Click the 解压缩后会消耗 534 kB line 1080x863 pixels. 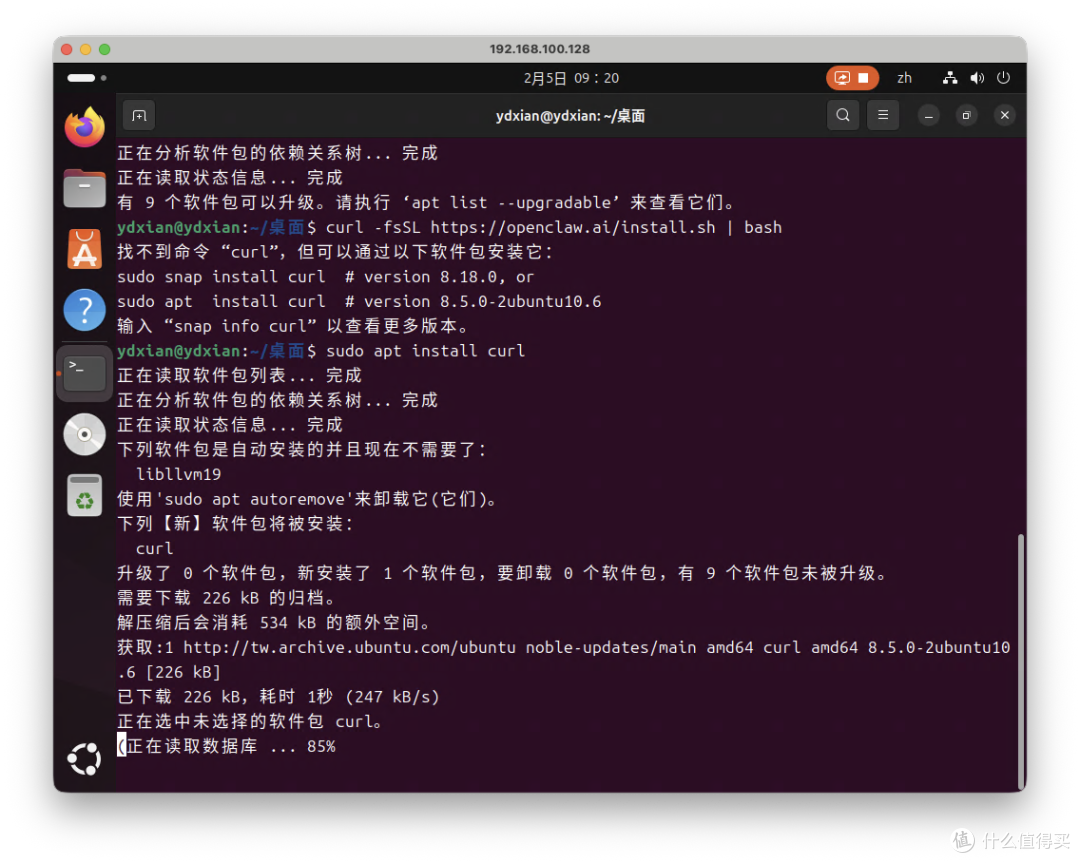(x=274, y=623)
